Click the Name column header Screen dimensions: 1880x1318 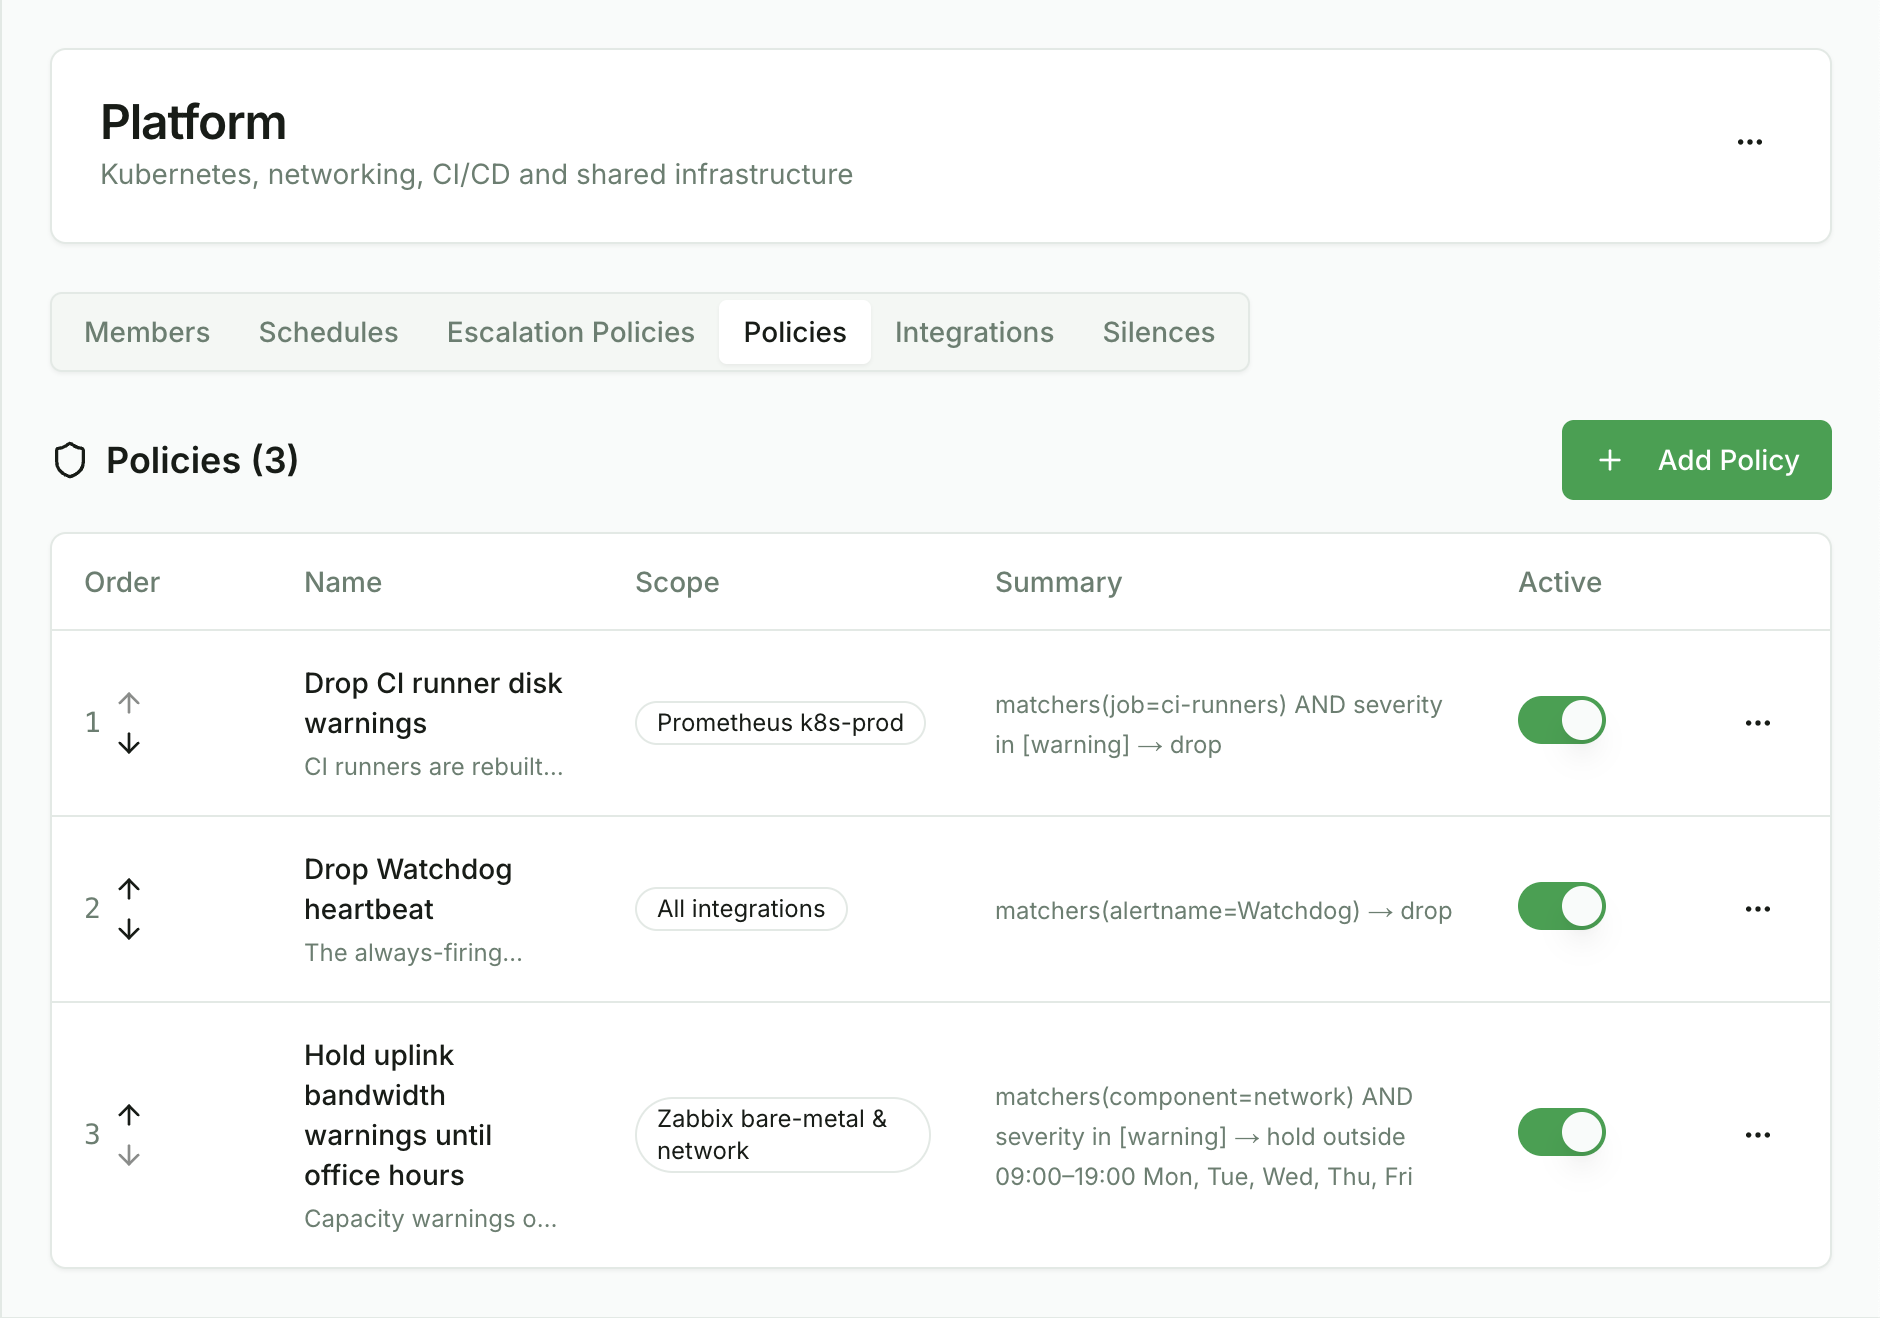343,582
